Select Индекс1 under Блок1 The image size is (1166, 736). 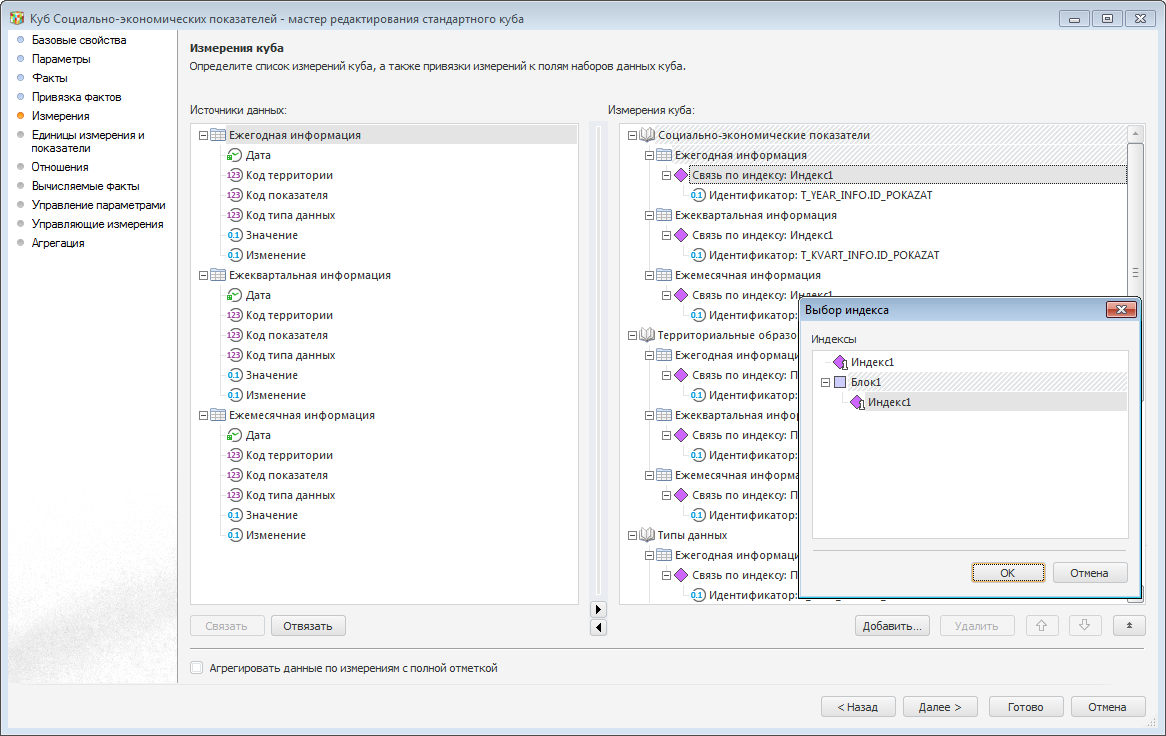coord(889,402)
